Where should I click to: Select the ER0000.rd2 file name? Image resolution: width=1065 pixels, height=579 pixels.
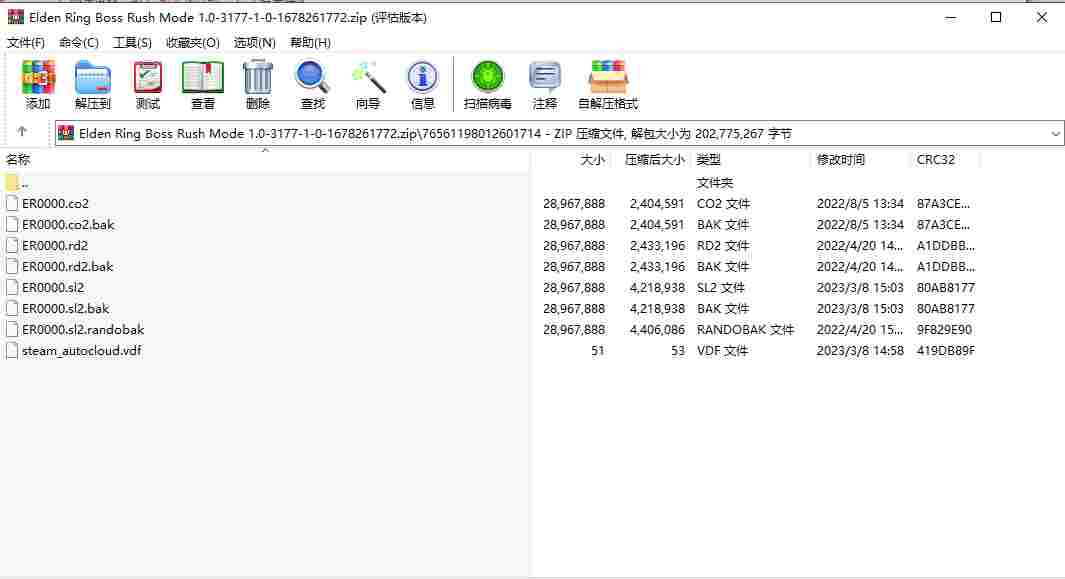point(55,245)
